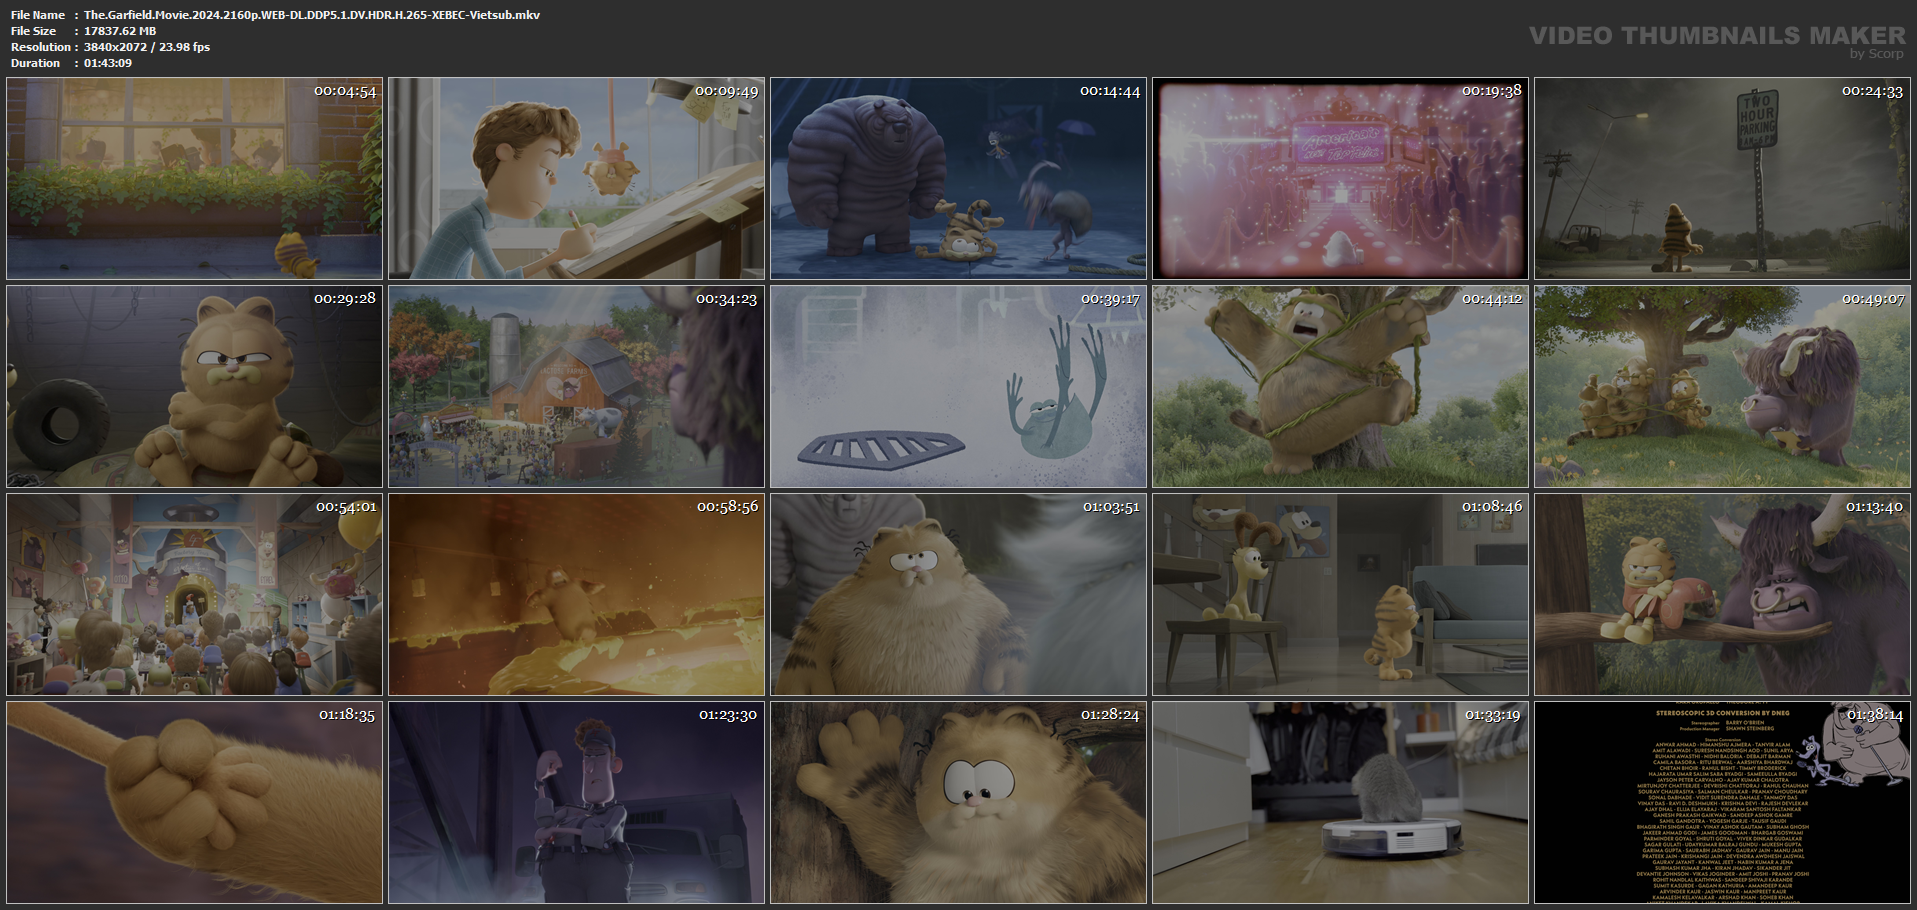The width and height of the screenshot is (1917, 910).
Task: Click the resolution text 3840x2072 / 23.98 fps
Action: pyautogui.click(x=147, y=47)
